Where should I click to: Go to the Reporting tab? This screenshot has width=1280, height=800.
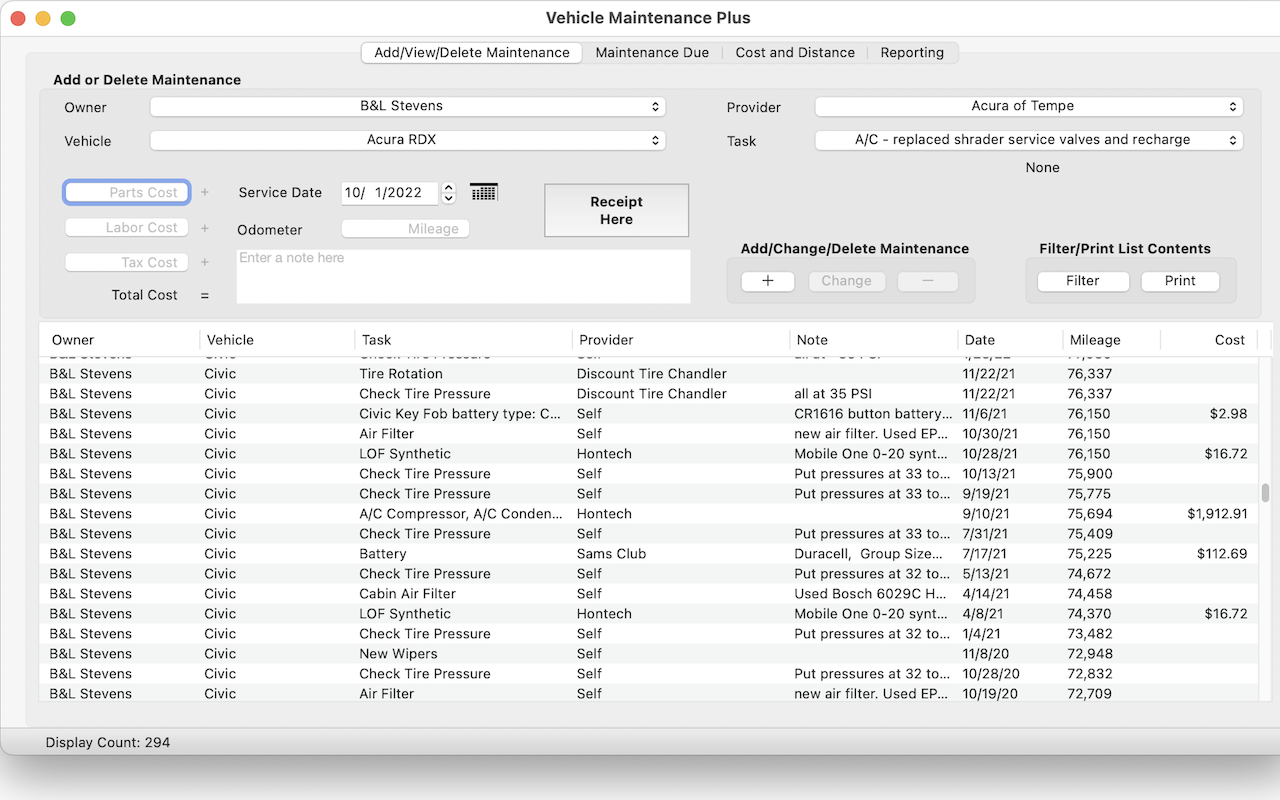tap(912, 52)
